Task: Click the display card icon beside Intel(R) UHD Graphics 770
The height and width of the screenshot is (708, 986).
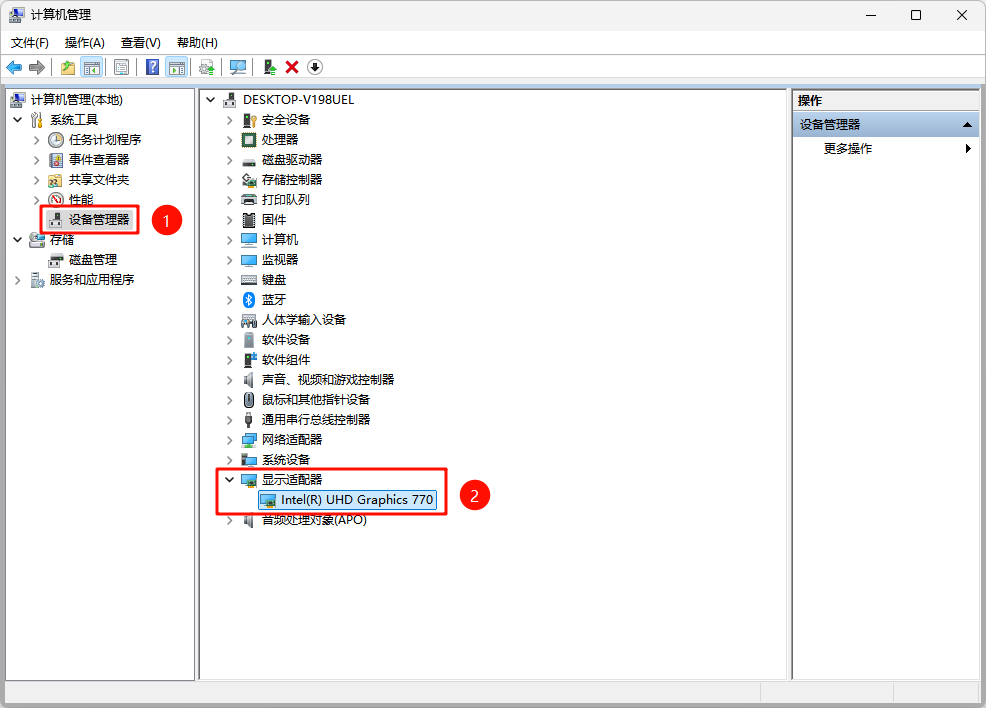Action: (x=269, y=501)
